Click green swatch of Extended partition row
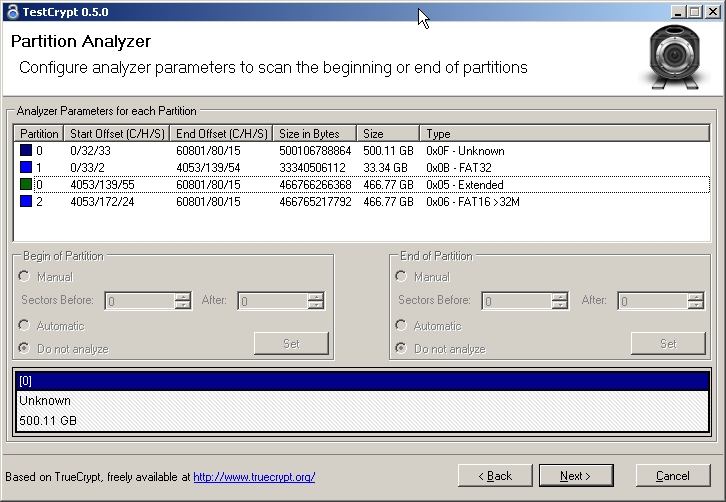The image size is (726, 502). 26,184
